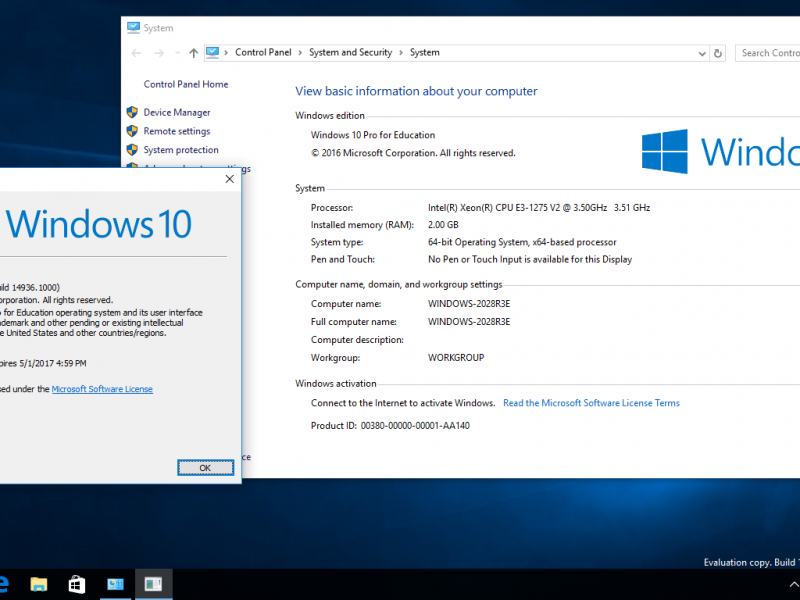
Task: Click OK in About Windows dialog
Action: point(205,468)
